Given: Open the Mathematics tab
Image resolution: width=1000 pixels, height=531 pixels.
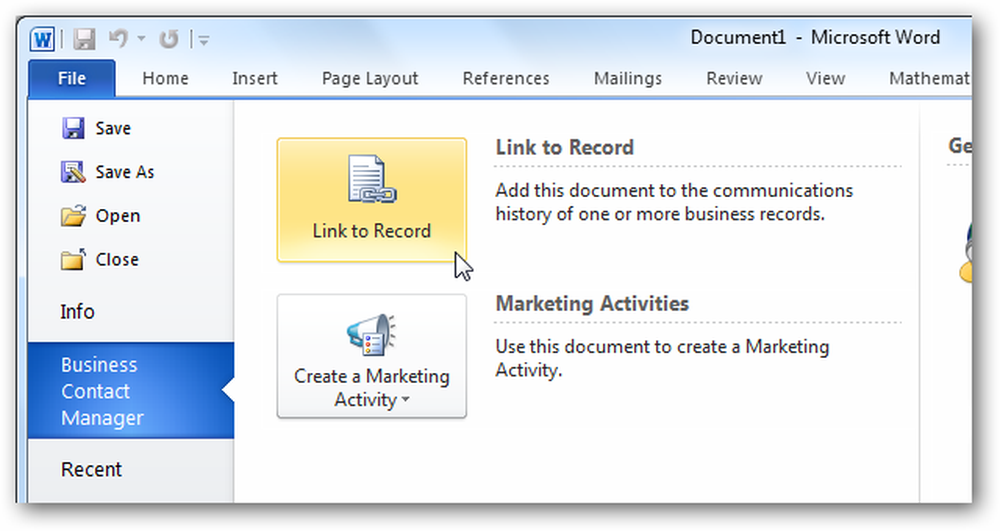Looking at the screenshot, I should coord(929,78).
